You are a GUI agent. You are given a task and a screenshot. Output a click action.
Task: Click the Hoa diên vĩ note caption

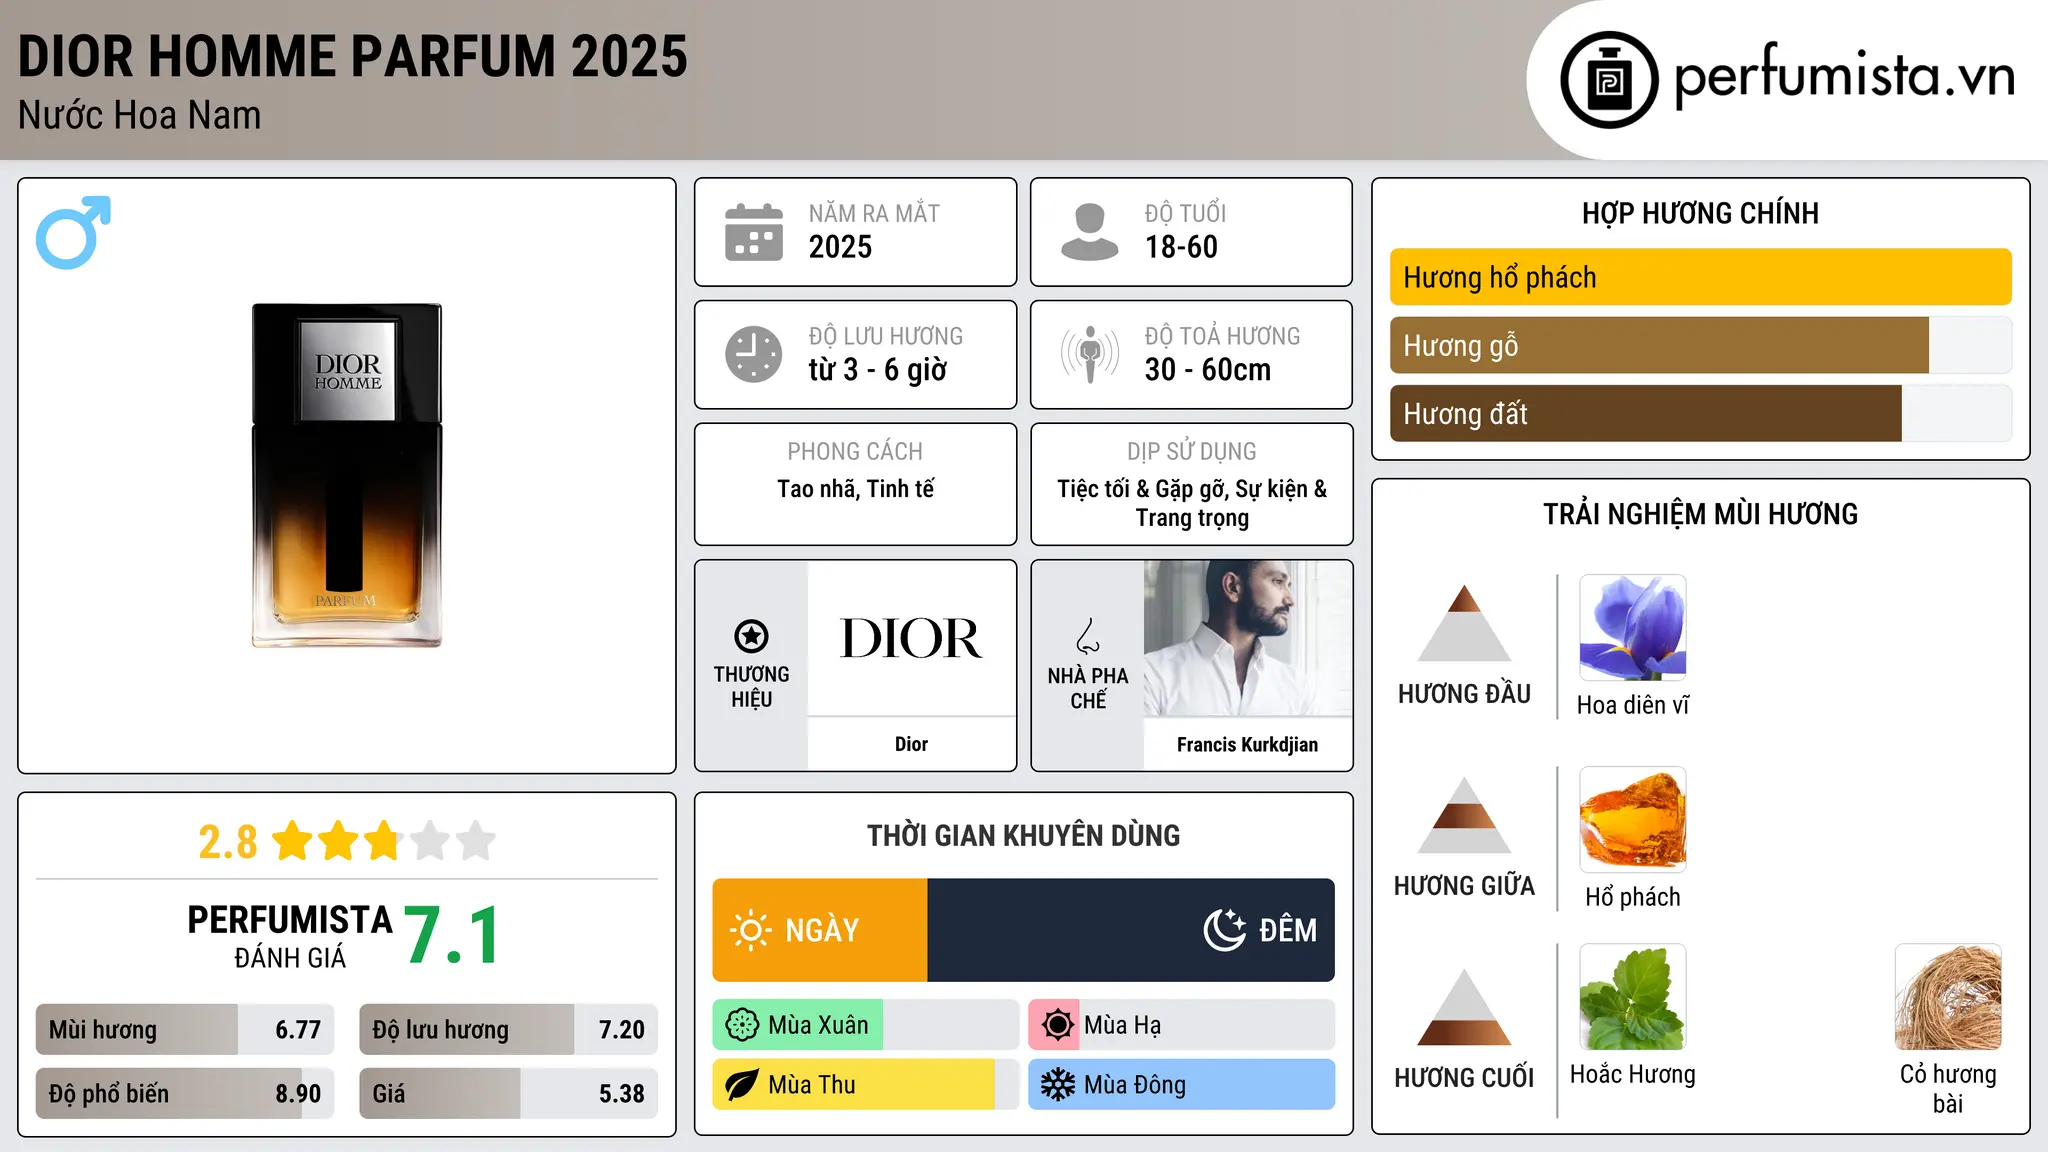(x=1633, y=705)
